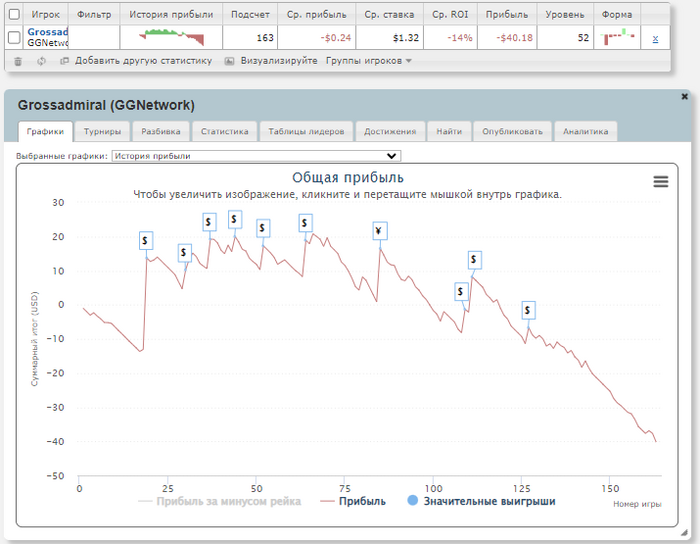Viewport: 700px width, 544px height.
Task: Click the picture icon beside Визуализируйте
Action: pos(229,61)
